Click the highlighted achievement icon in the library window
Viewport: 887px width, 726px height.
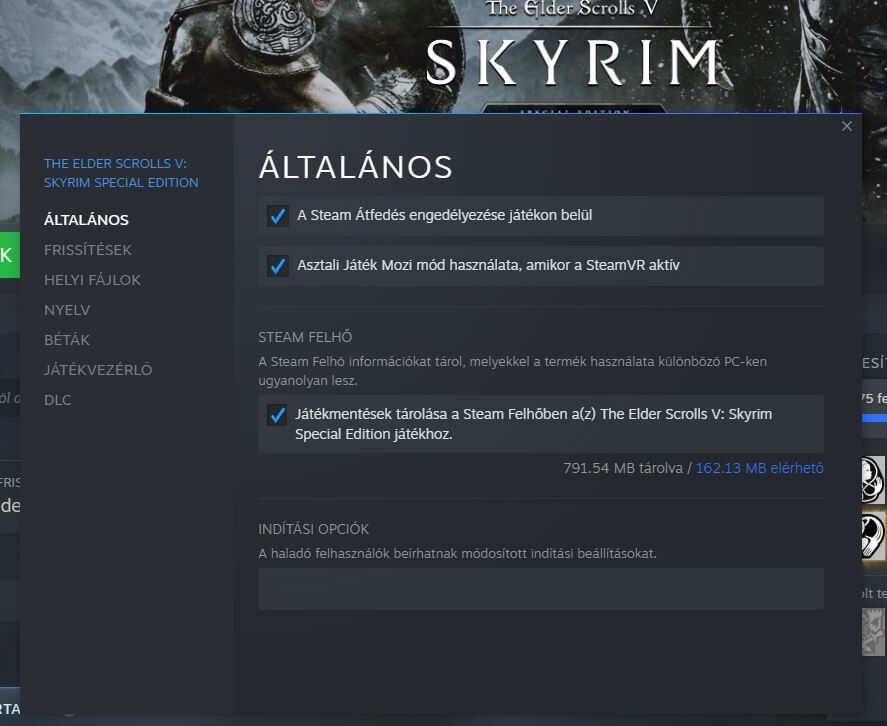tap(873, 536)
